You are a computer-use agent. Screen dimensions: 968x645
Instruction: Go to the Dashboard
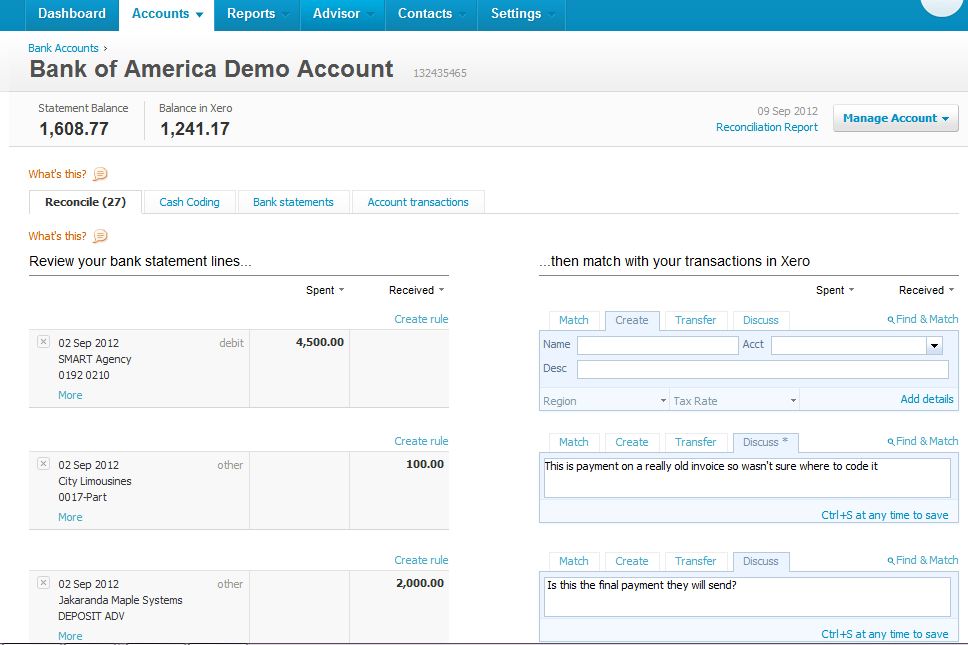click(72, 14)
